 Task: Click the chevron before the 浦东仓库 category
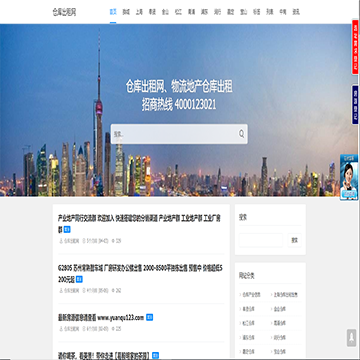click(240, 338)
